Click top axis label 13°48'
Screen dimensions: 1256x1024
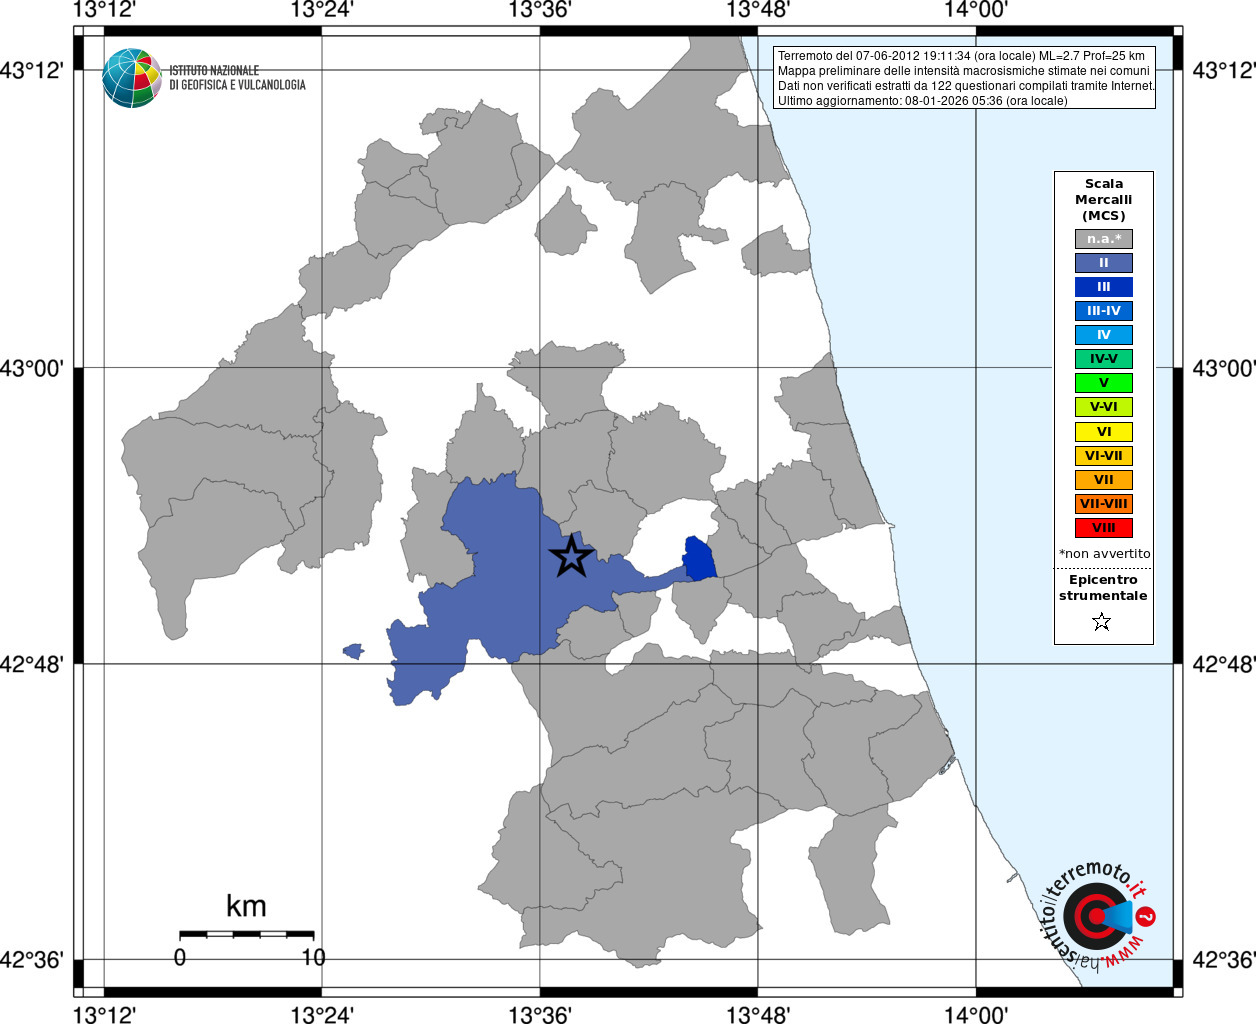(x=758, y=10)
